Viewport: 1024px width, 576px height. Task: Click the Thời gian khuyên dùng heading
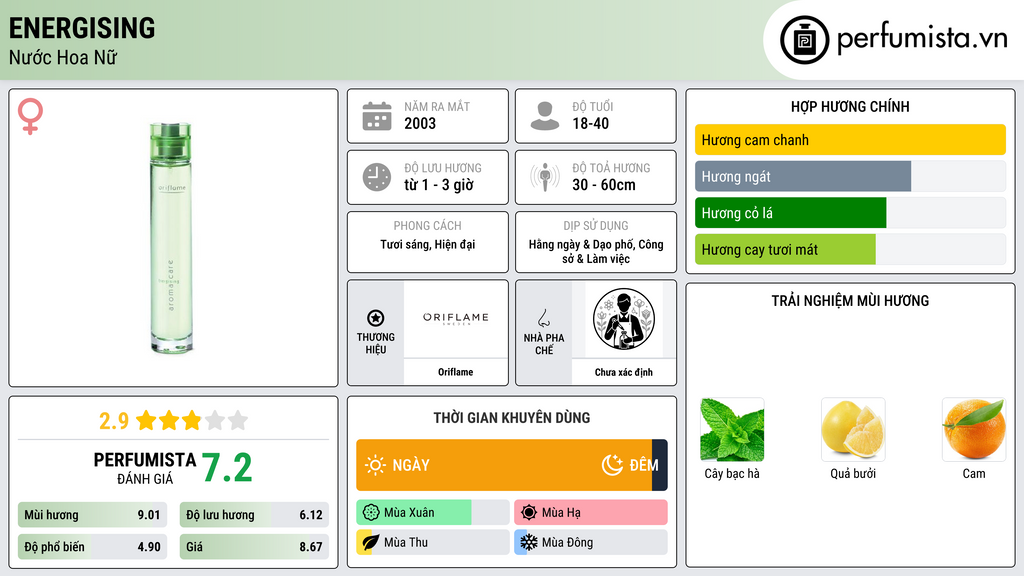coord(511,417)
